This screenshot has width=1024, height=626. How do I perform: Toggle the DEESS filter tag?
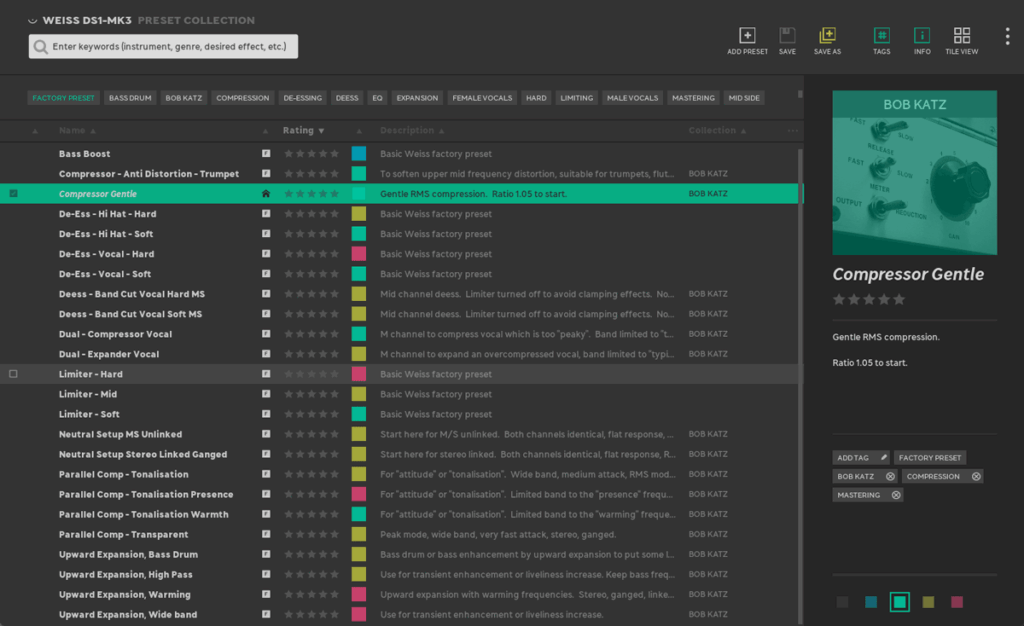[347, 98]
